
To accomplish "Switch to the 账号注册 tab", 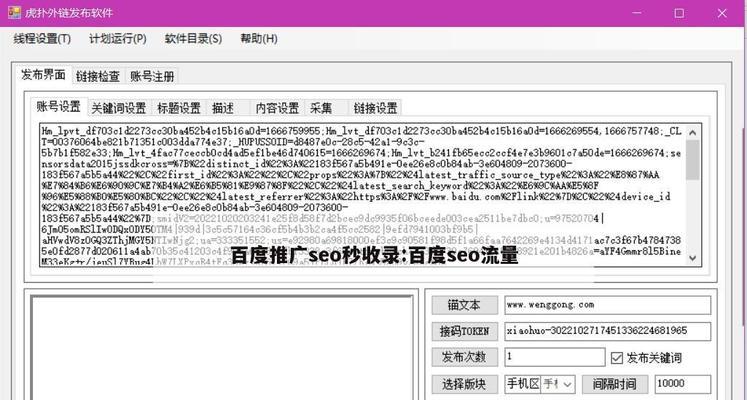I will (x=151, y=77).
